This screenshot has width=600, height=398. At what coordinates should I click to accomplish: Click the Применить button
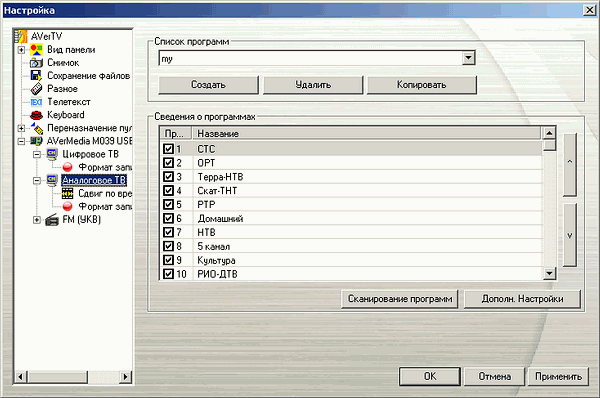point(558,377)
